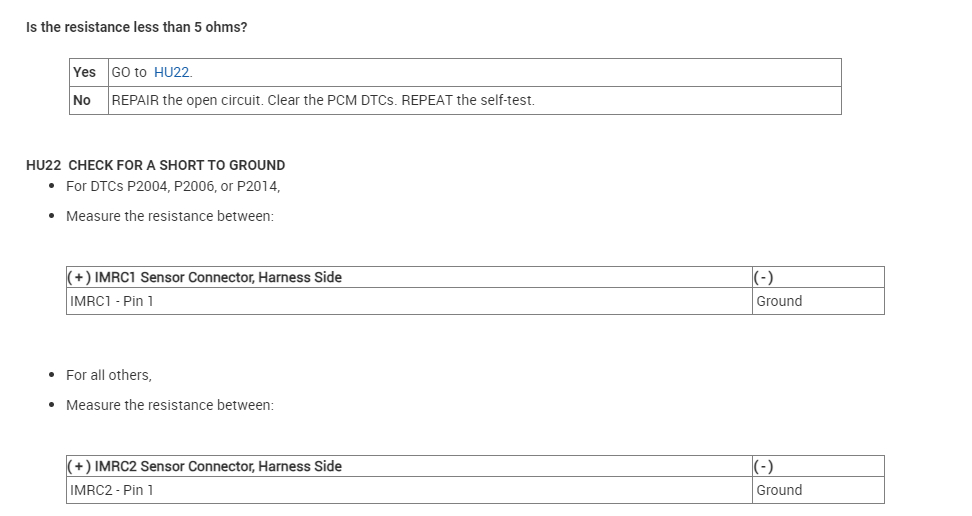
Task: Click the "GO to" text in Yes row
Action: [129, 73]
